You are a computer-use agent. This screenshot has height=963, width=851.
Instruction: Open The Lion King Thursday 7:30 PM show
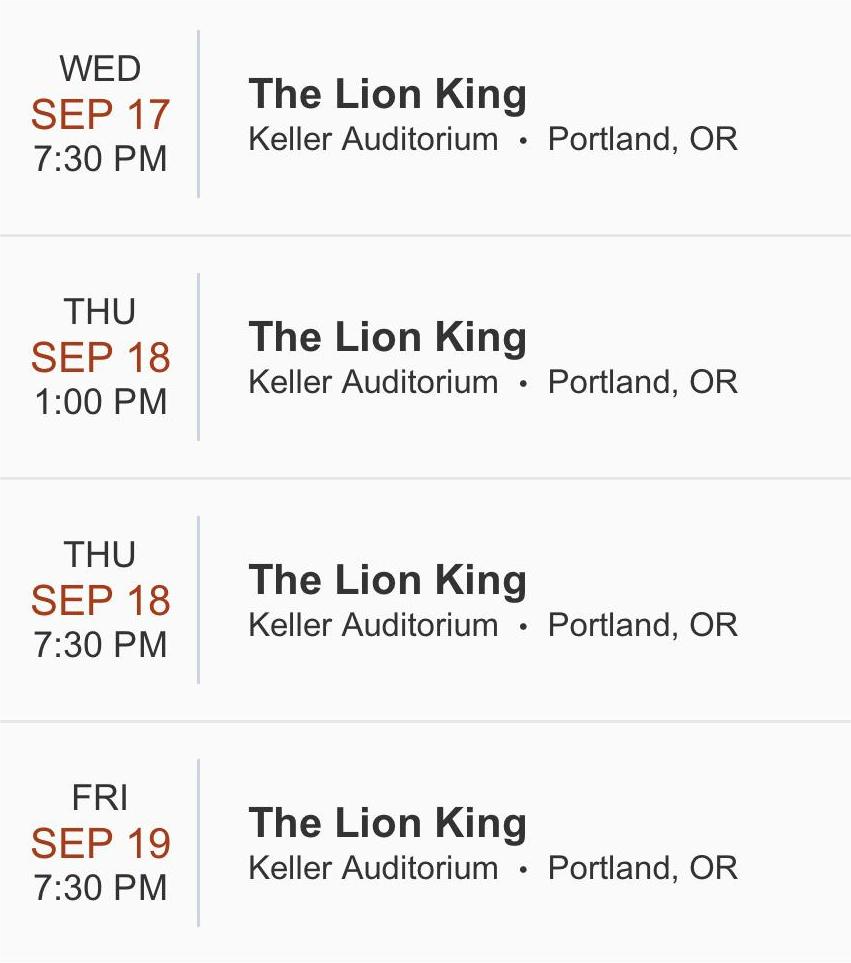387,580
